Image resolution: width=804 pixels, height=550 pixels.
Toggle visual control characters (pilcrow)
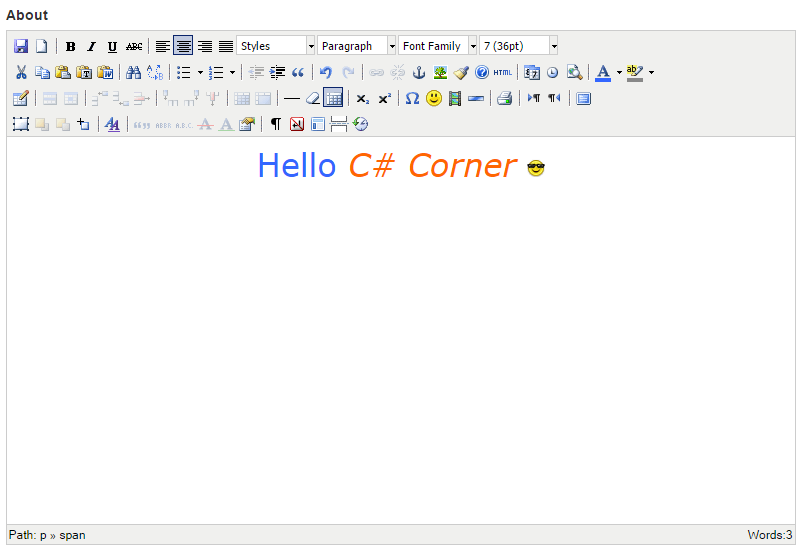[x=276, y=124]
